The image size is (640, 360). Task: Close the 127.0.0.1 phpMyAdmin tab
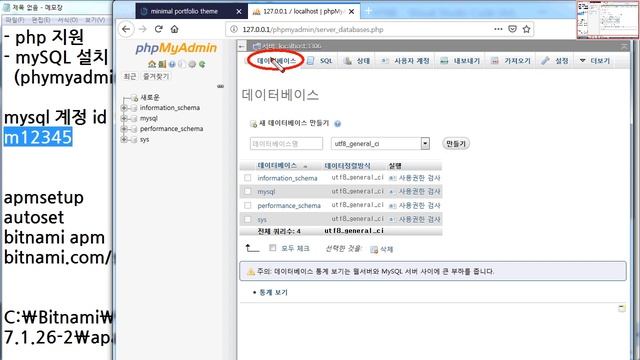pos(351,11)
